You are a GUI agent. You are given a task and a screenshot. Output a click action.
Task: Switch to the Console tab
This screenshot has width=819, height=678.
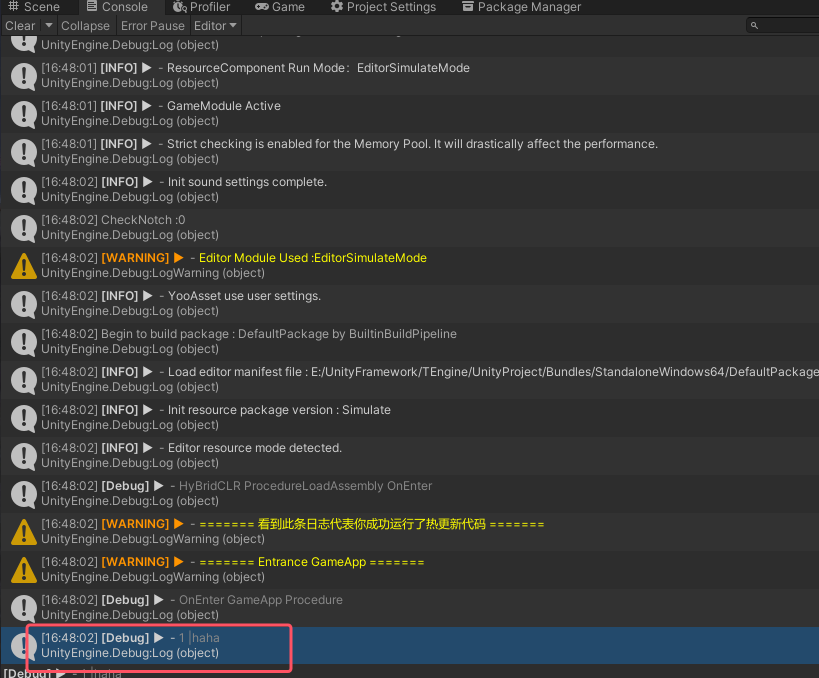tap(118, 7)
